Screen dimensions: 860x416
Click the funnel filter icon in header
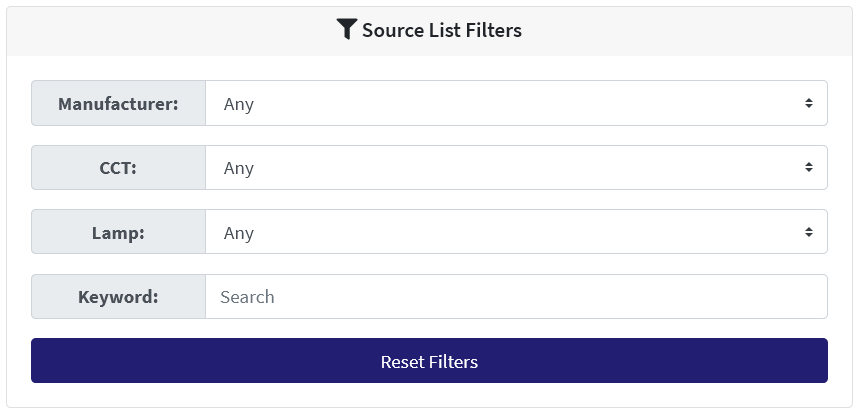(x=346, y=30)
